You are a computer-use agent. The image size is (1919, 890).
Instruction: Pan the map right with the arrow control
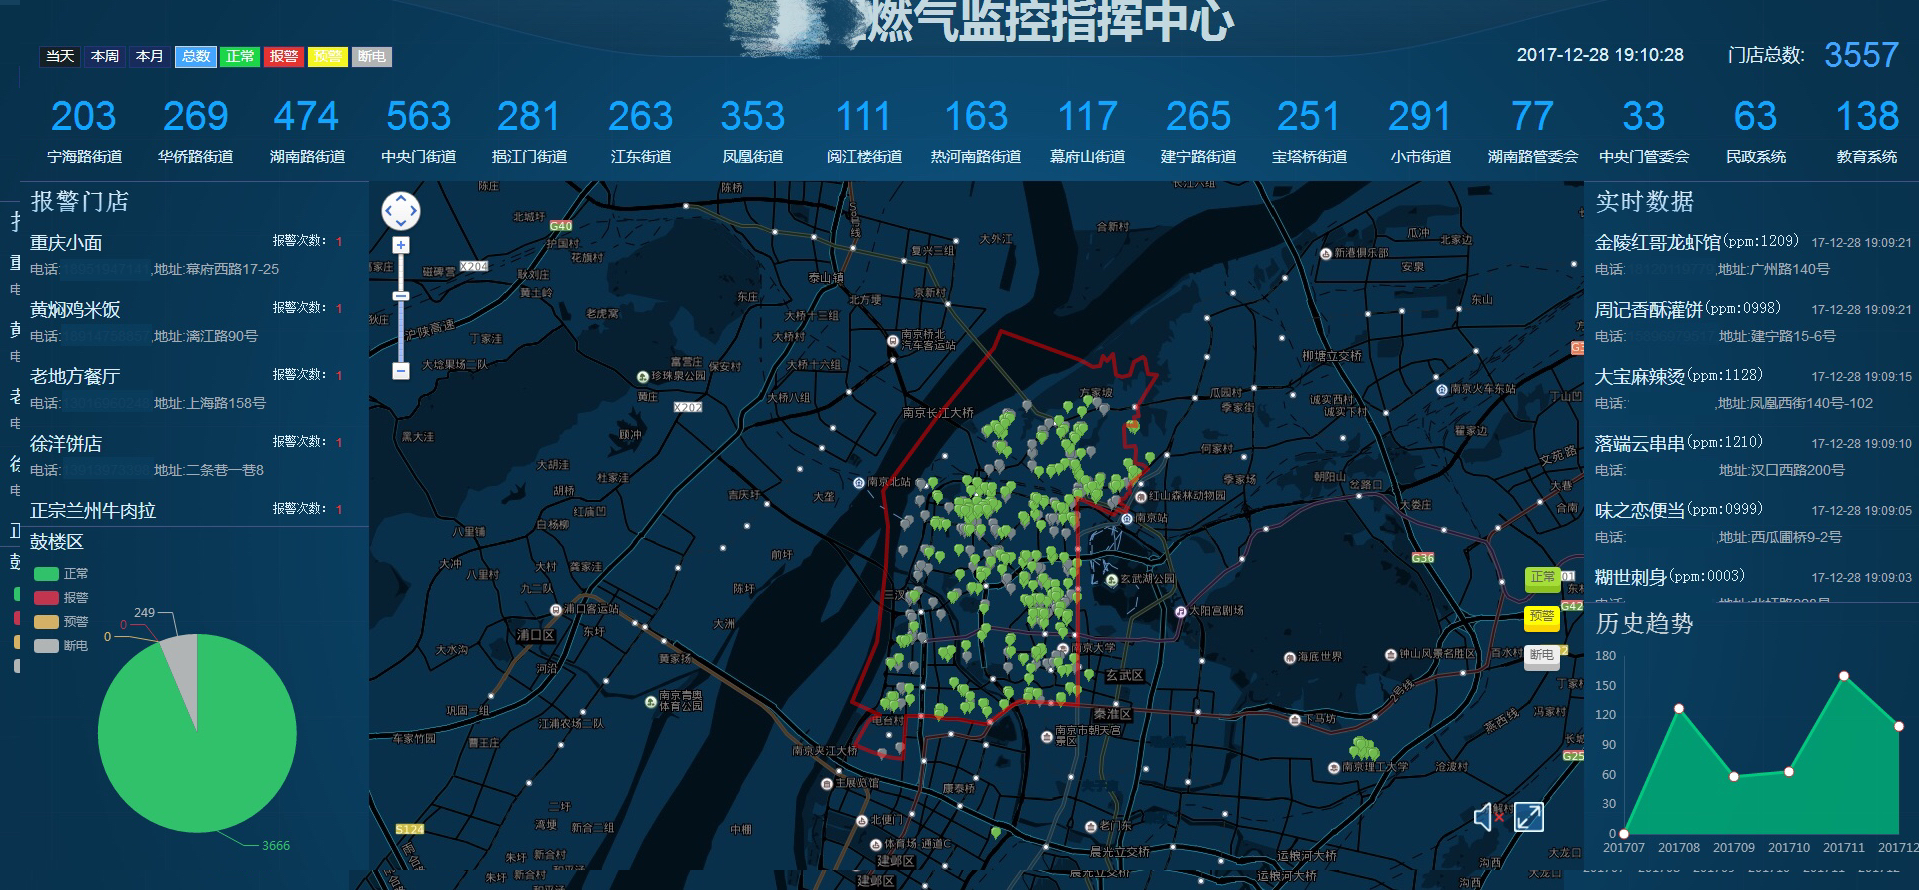(414, 211)
